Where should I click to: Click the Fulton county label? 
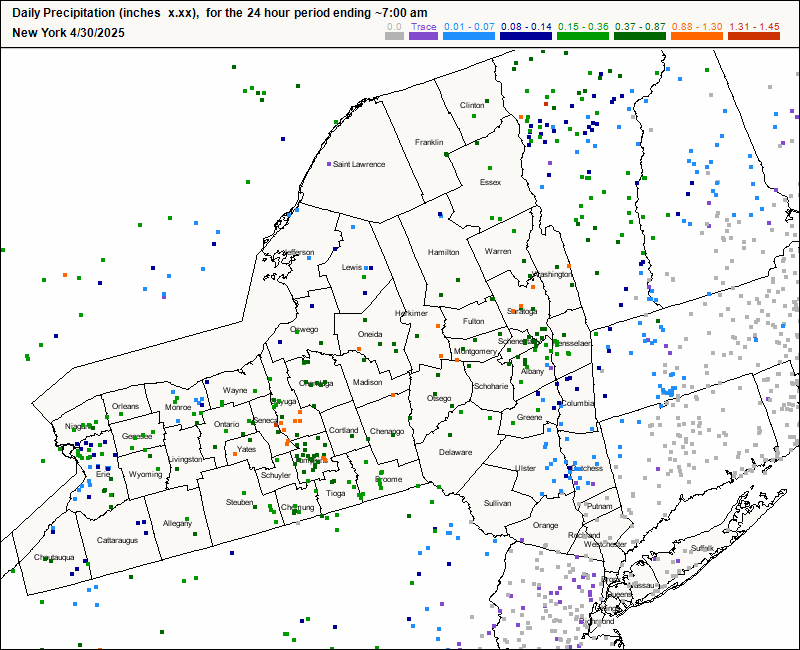(473, 321)
